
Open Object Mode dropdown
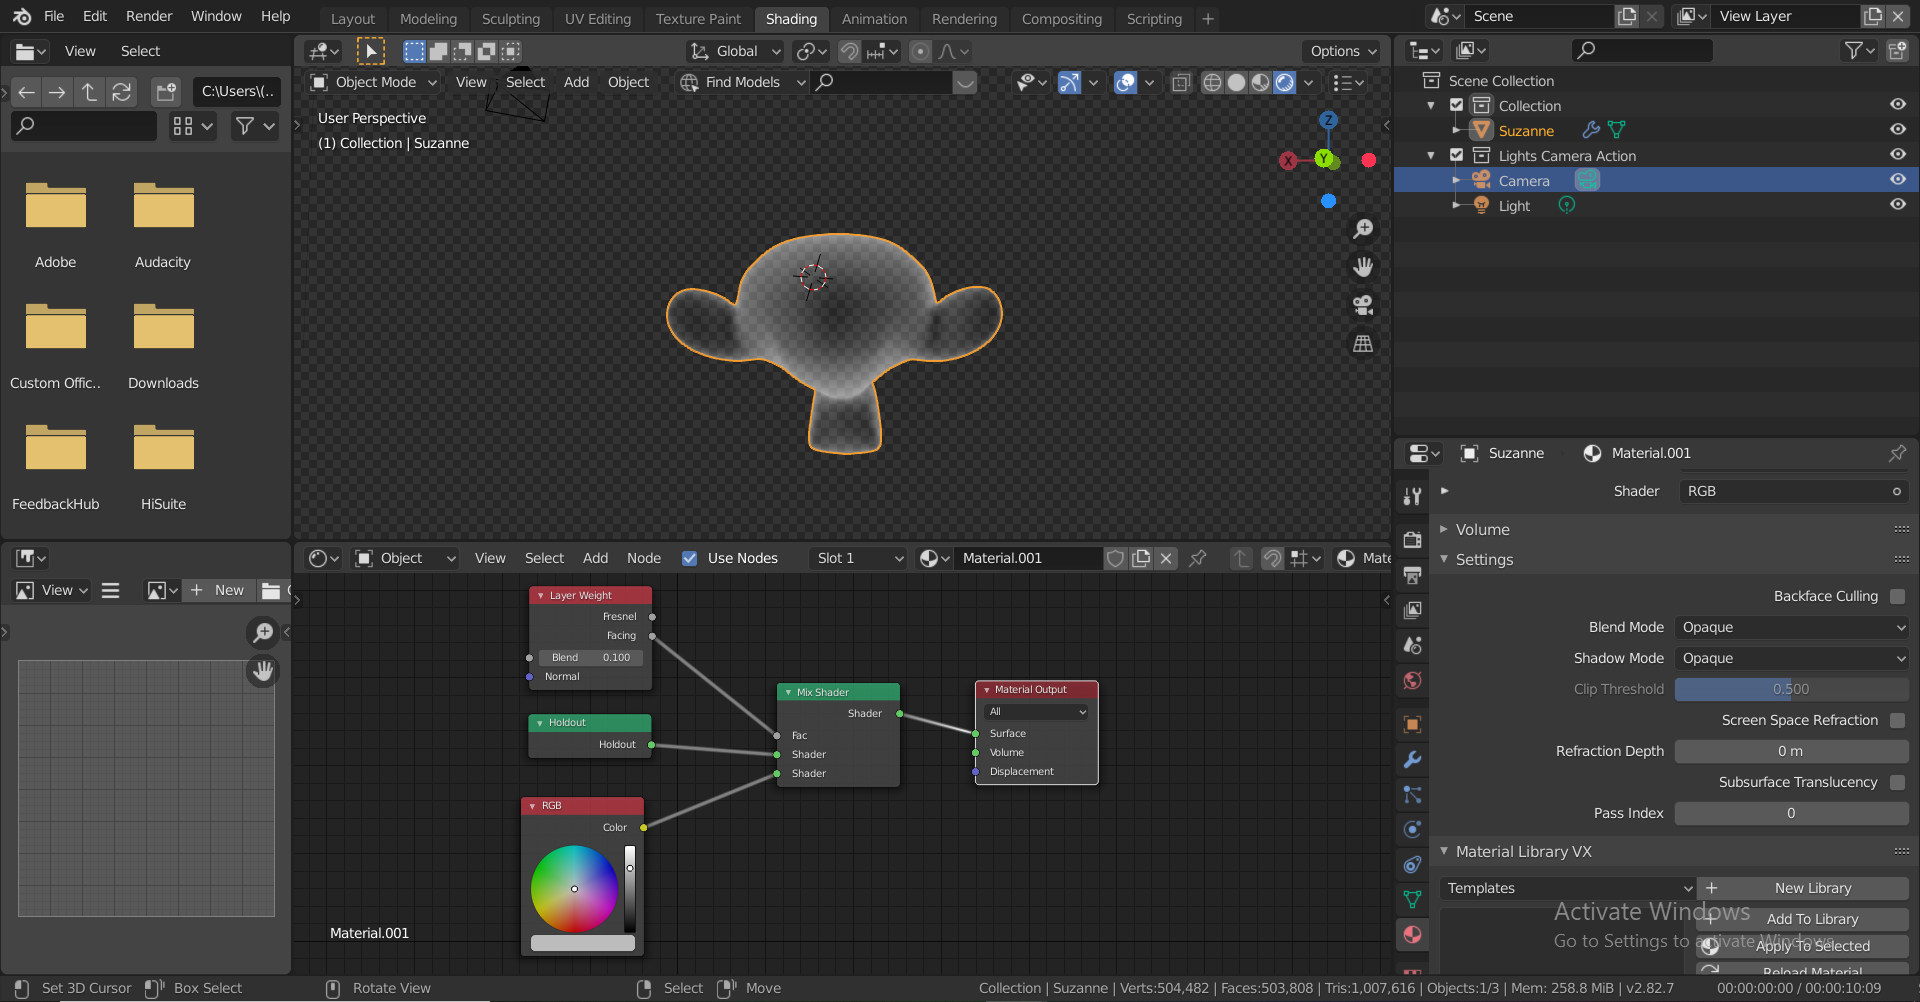click(x=374, y=82)
